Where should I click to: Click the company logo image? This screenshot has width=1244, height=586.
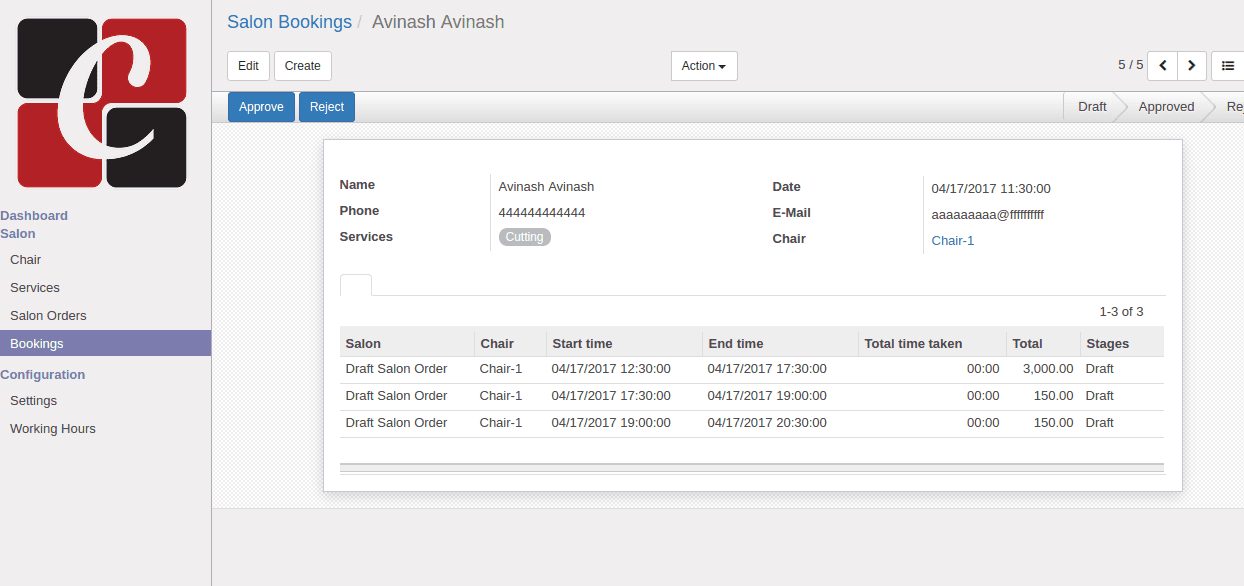tap(102, 103)
